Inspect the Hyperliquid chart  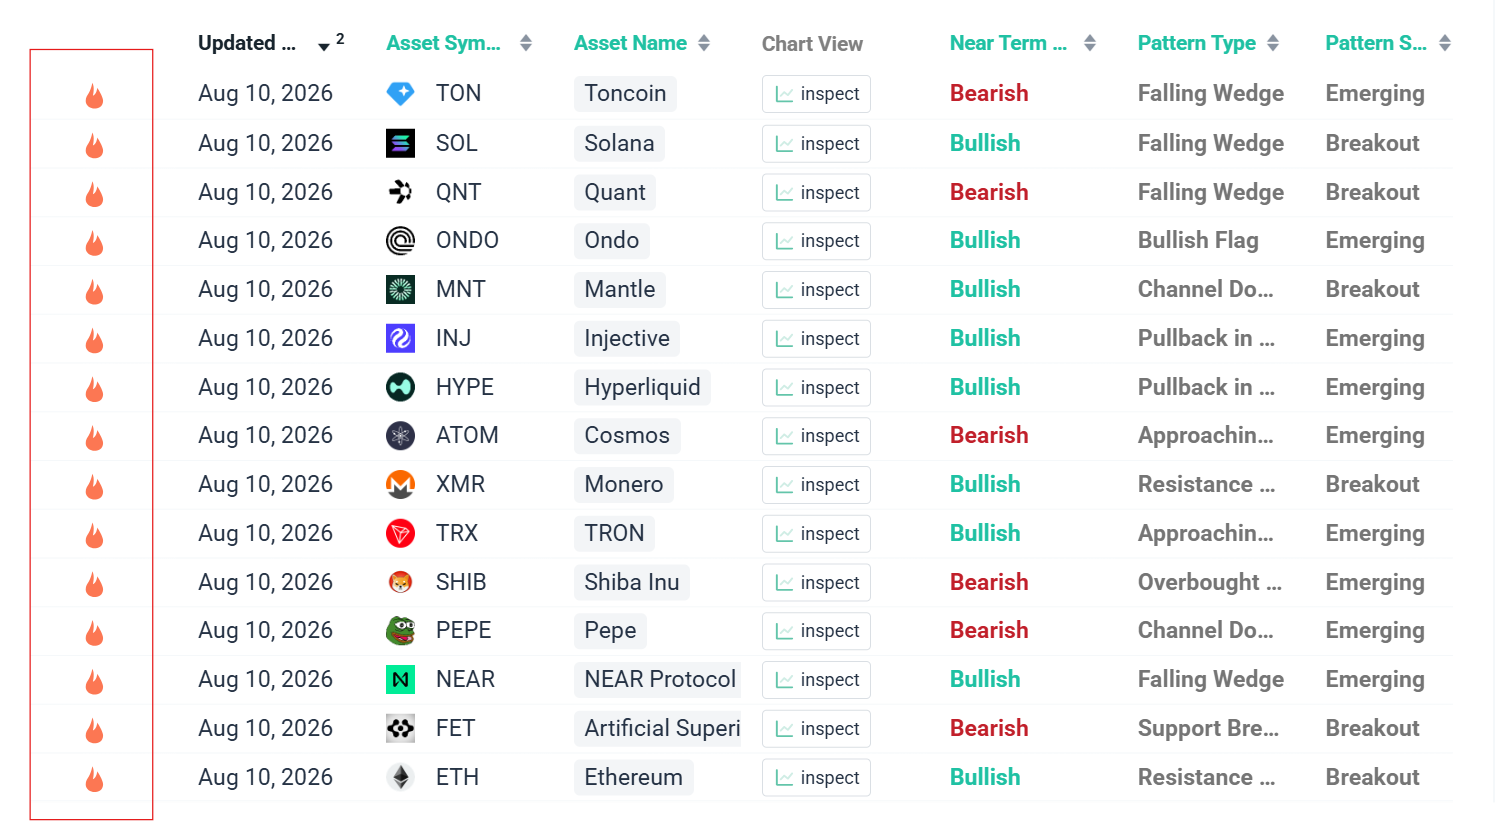[x=816, y=387]
